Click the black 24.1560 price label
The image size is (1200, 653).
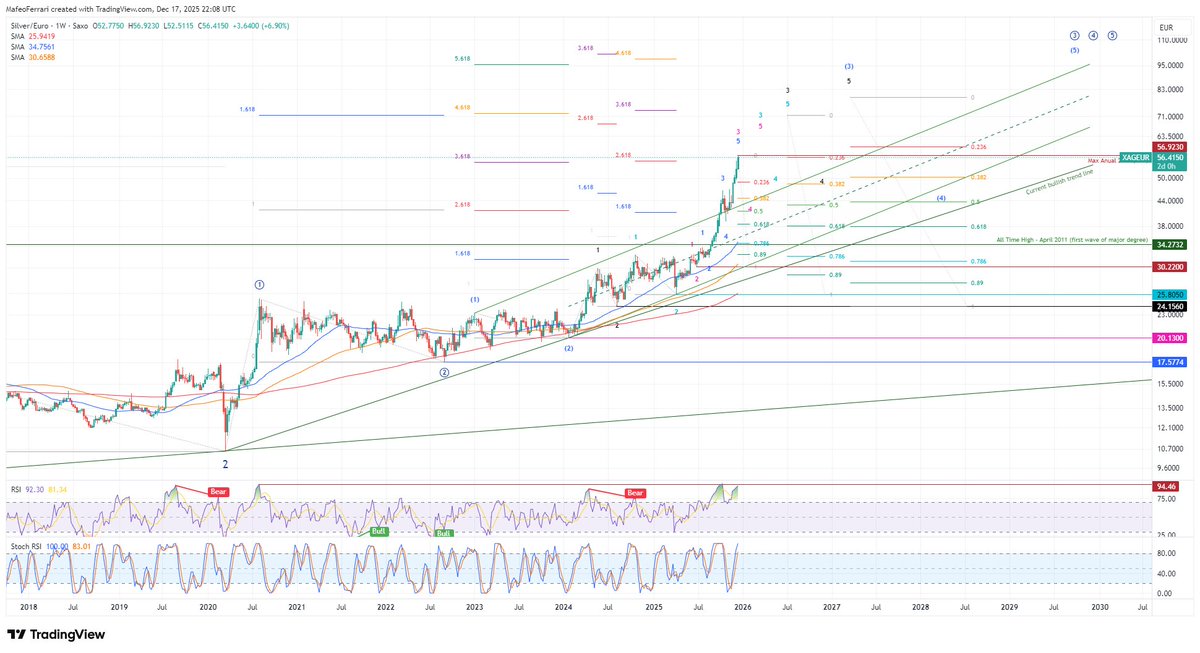click(1169, 306)
